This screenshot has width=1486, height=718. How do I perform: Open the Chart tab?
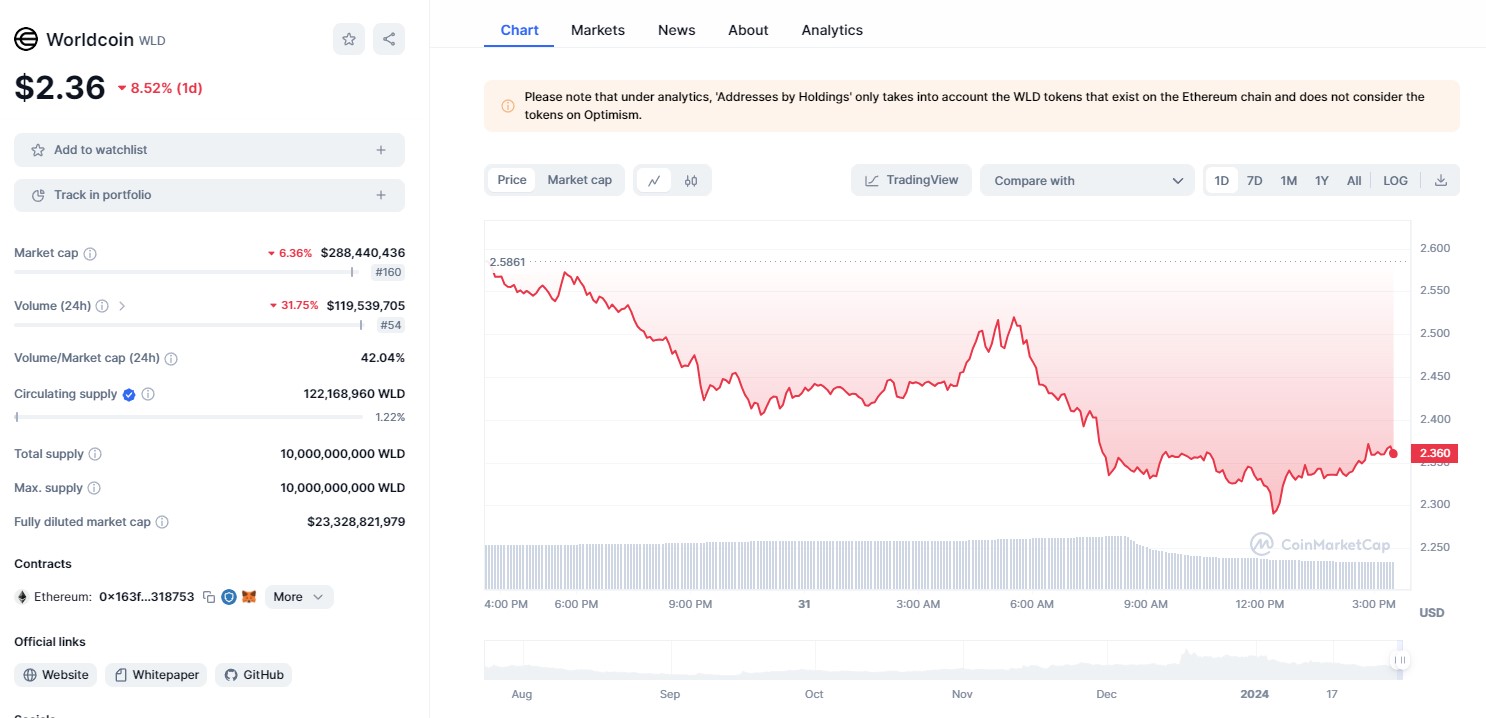point(520,30)
